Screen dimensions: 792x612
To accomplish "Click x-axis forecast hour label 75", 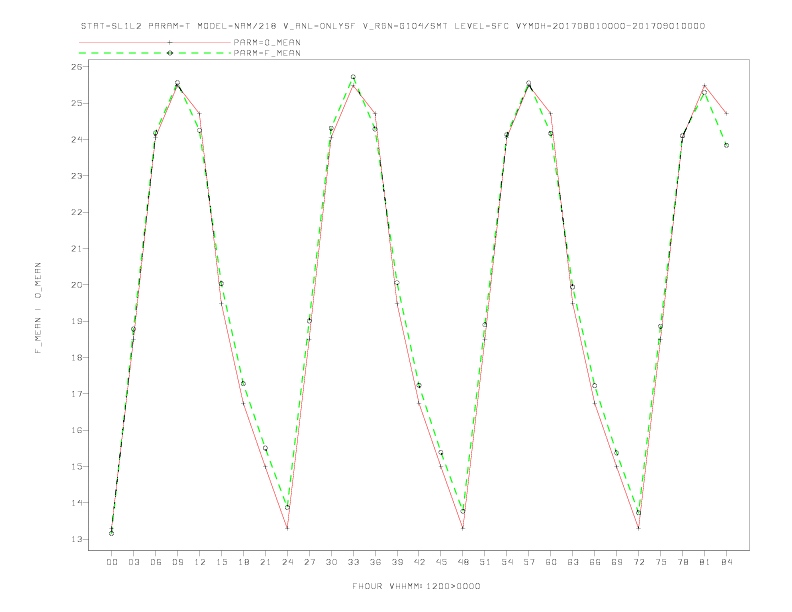I will point(661,562).
